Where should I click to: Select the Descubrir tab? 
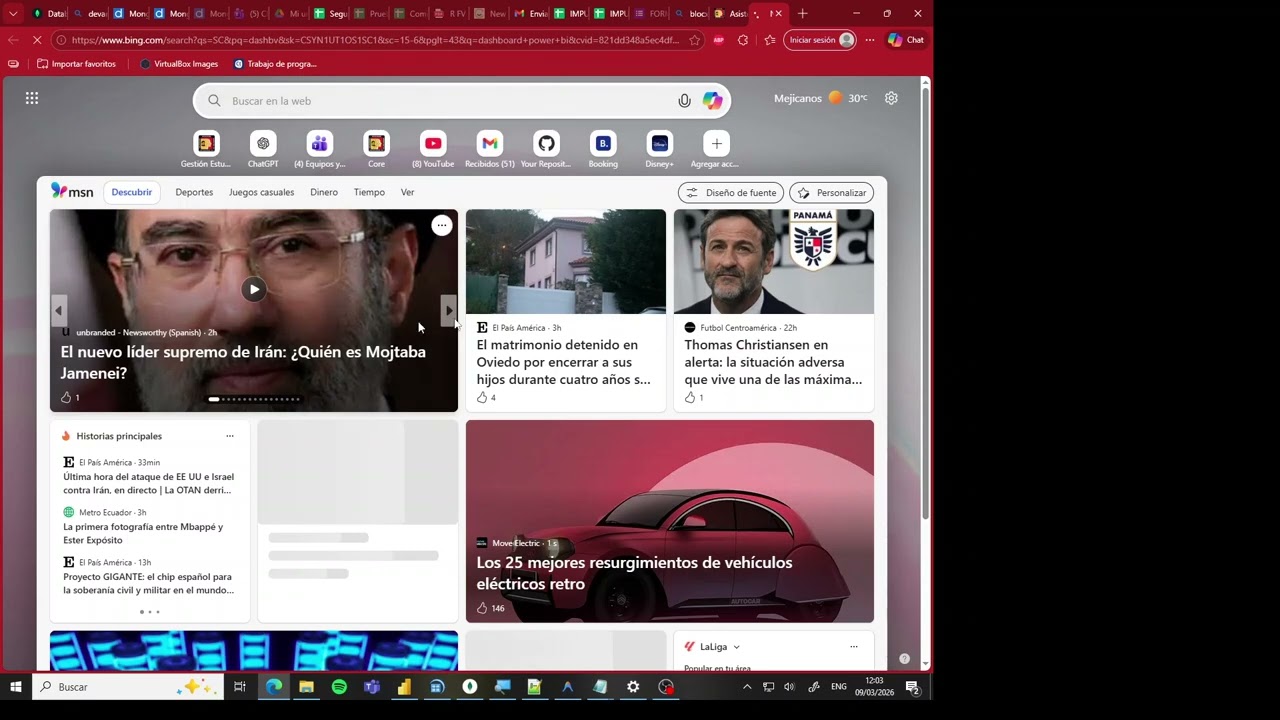[132, 192]
